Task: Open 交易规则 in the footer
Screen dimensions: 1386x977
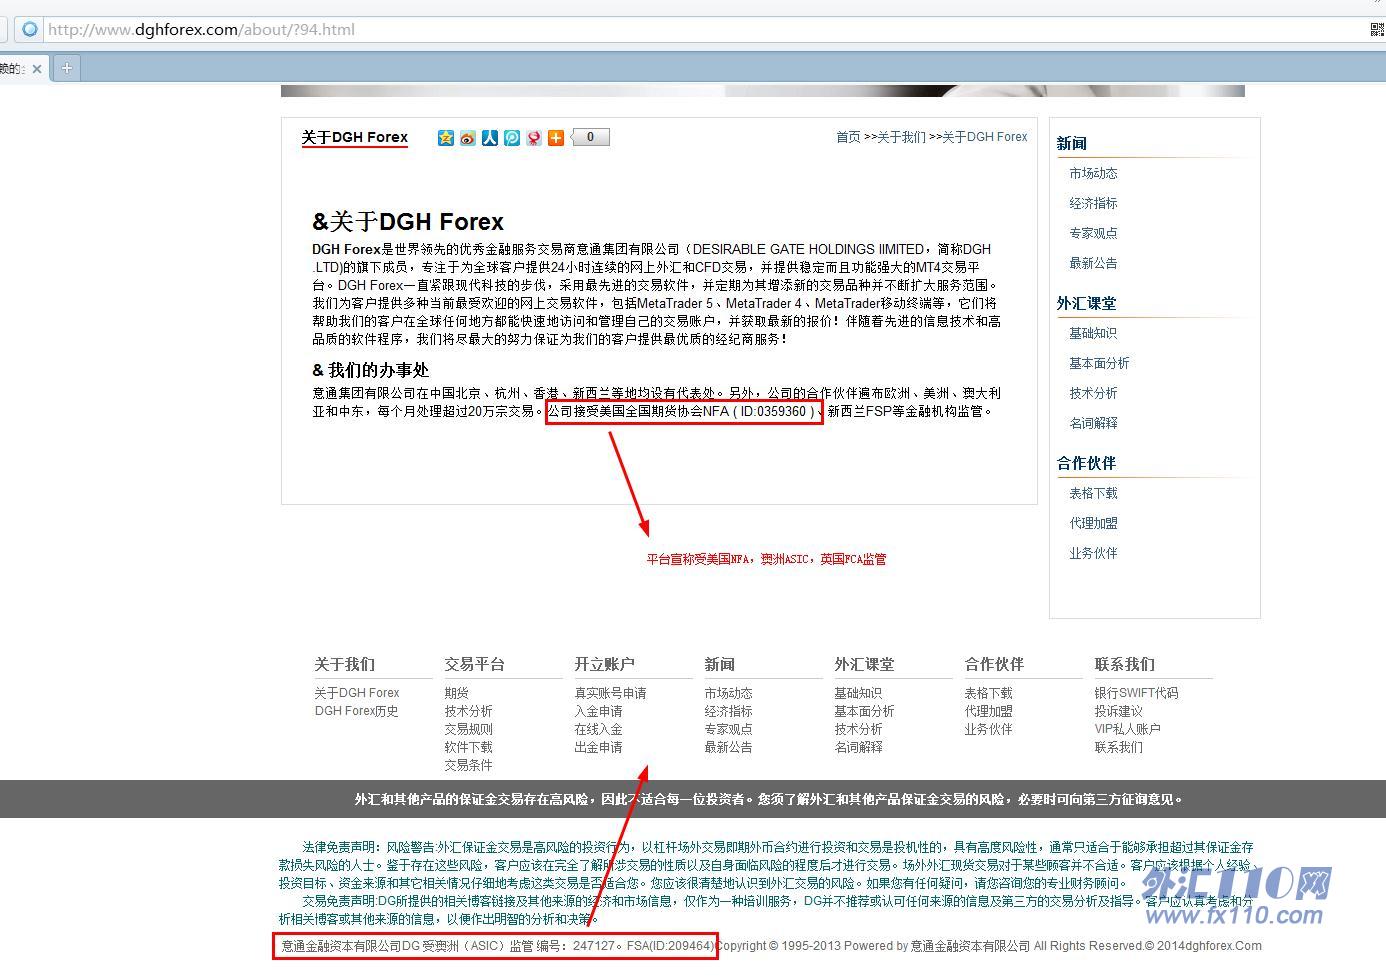Action: point(469,729)
